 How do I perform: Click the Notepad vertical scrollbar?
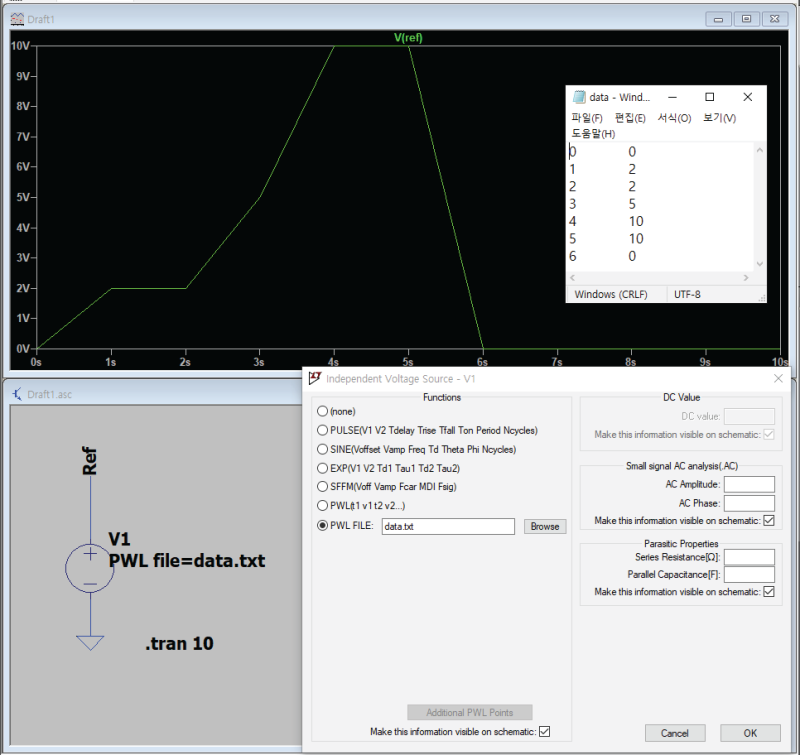pyautogui.click(x=759, y=206)
